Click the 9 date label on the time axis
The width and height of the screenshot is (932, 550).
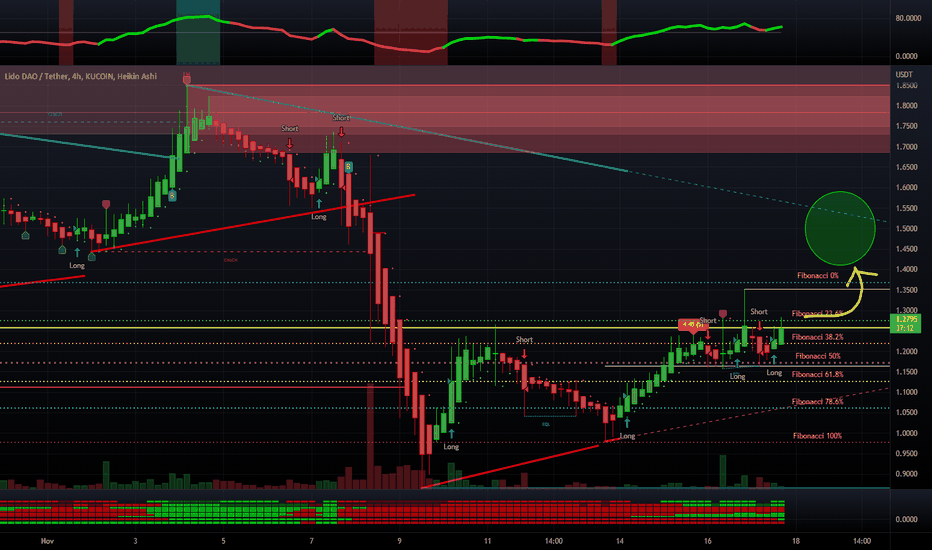pyautogui.click(x=399, y=541)
